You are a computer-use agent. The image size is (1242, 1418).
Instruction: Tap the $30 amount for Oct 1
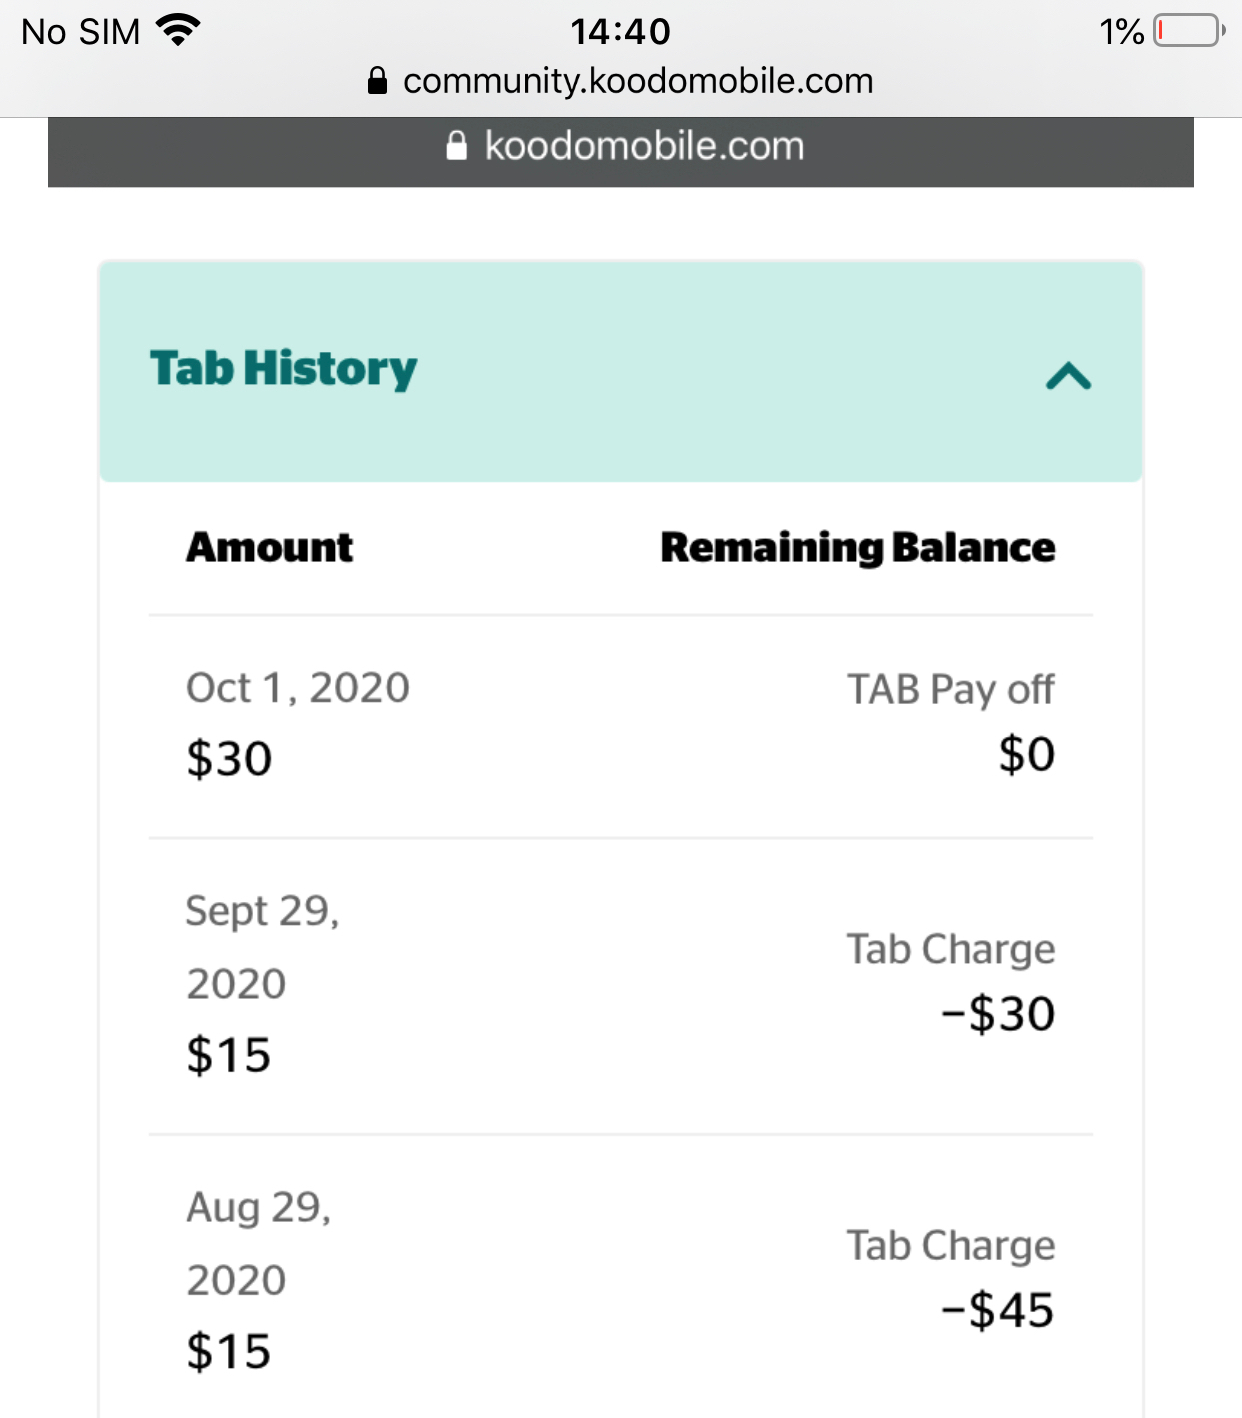(229, 758)
